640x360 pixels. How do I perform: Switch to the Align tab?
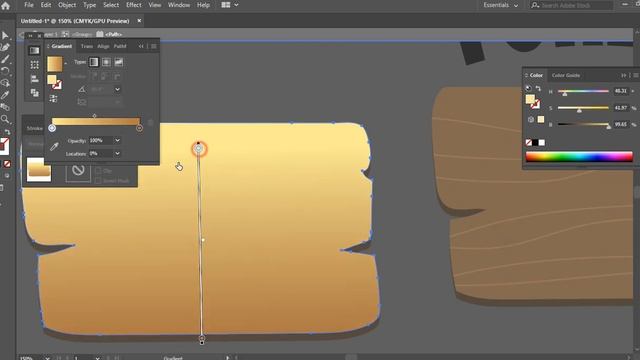(103, 46)
